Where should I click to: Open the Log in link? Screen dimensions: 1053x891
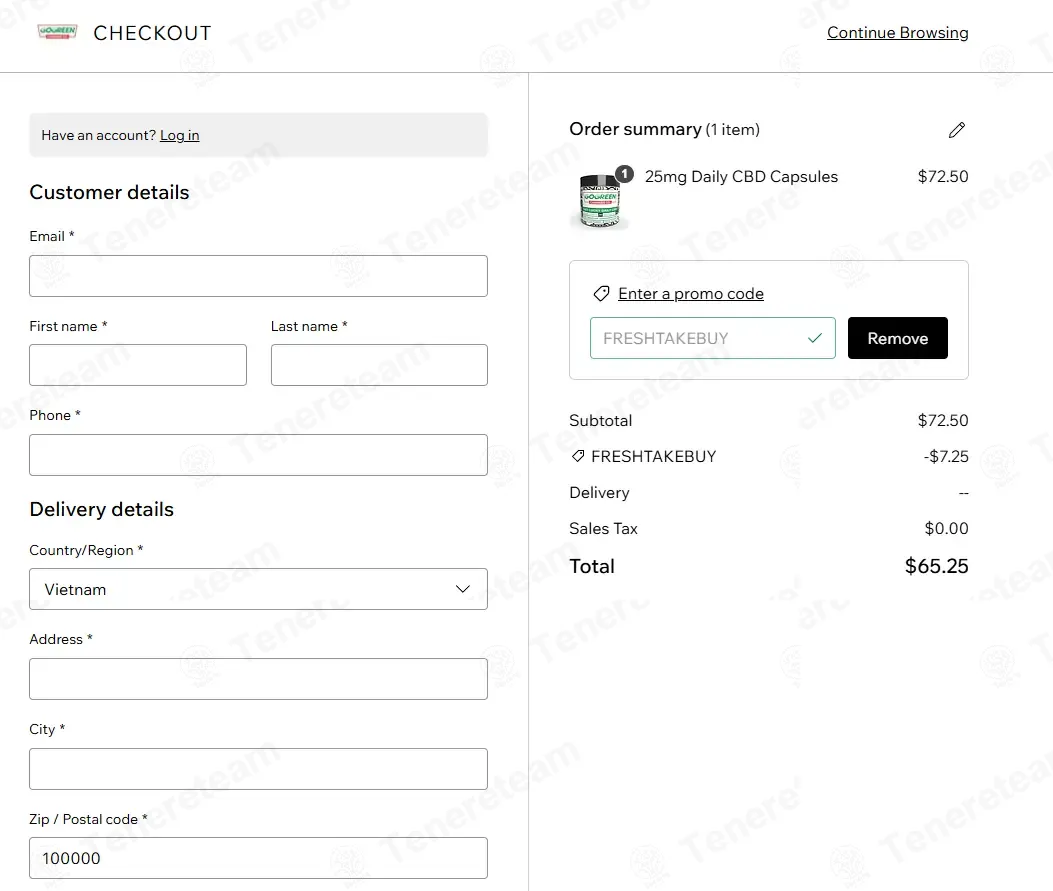[179, 135]
